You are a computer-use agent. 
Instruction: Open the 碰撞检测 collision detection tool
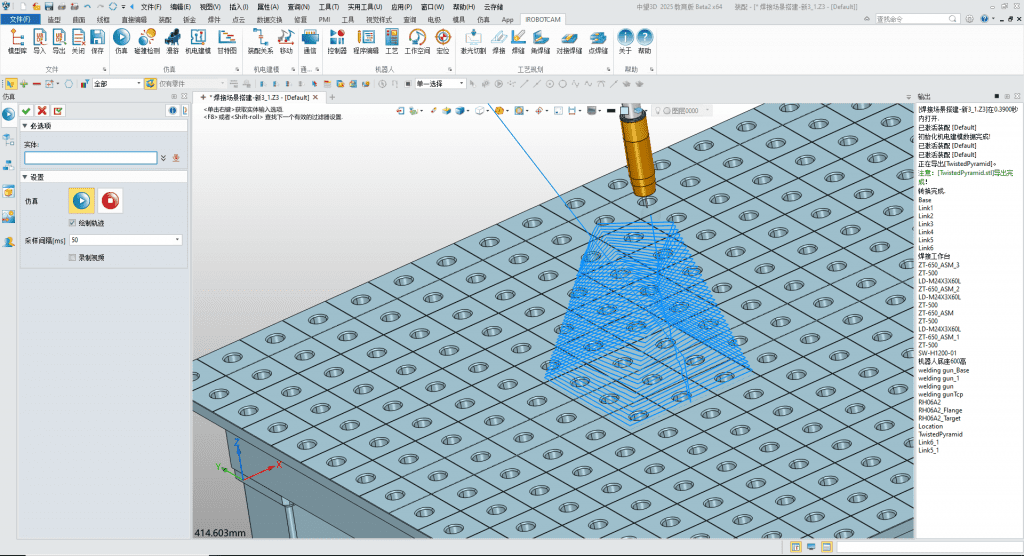[147, 41]
